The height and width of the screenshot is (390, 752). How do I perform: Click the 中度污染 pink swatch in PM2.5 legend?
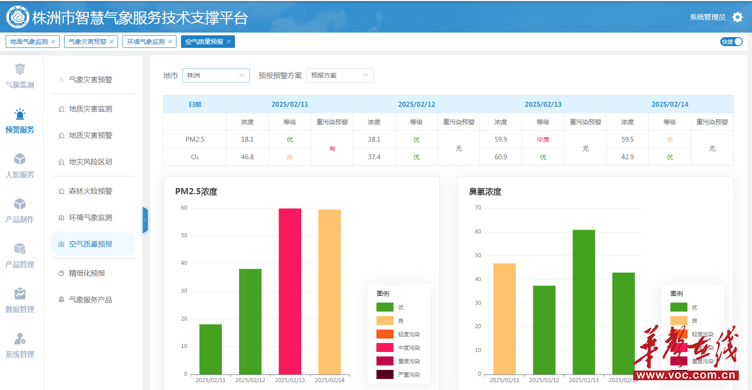pyautogui.click(x=385, y=347)
